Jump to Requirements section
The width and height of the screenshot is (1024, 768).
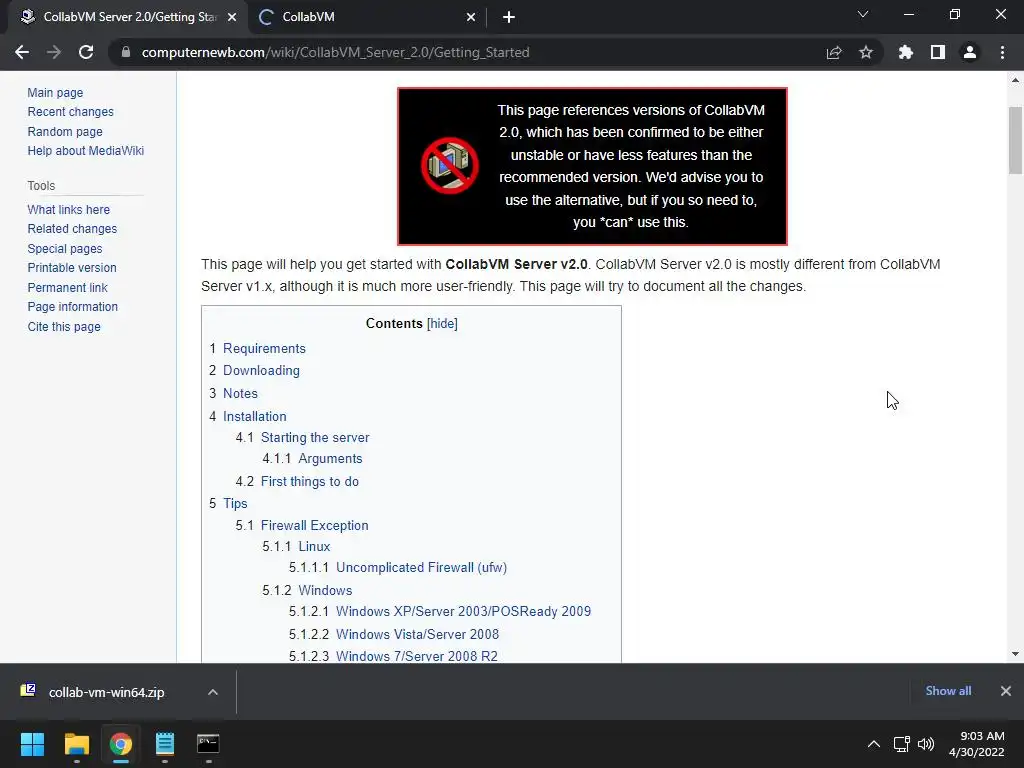[264, 348]
